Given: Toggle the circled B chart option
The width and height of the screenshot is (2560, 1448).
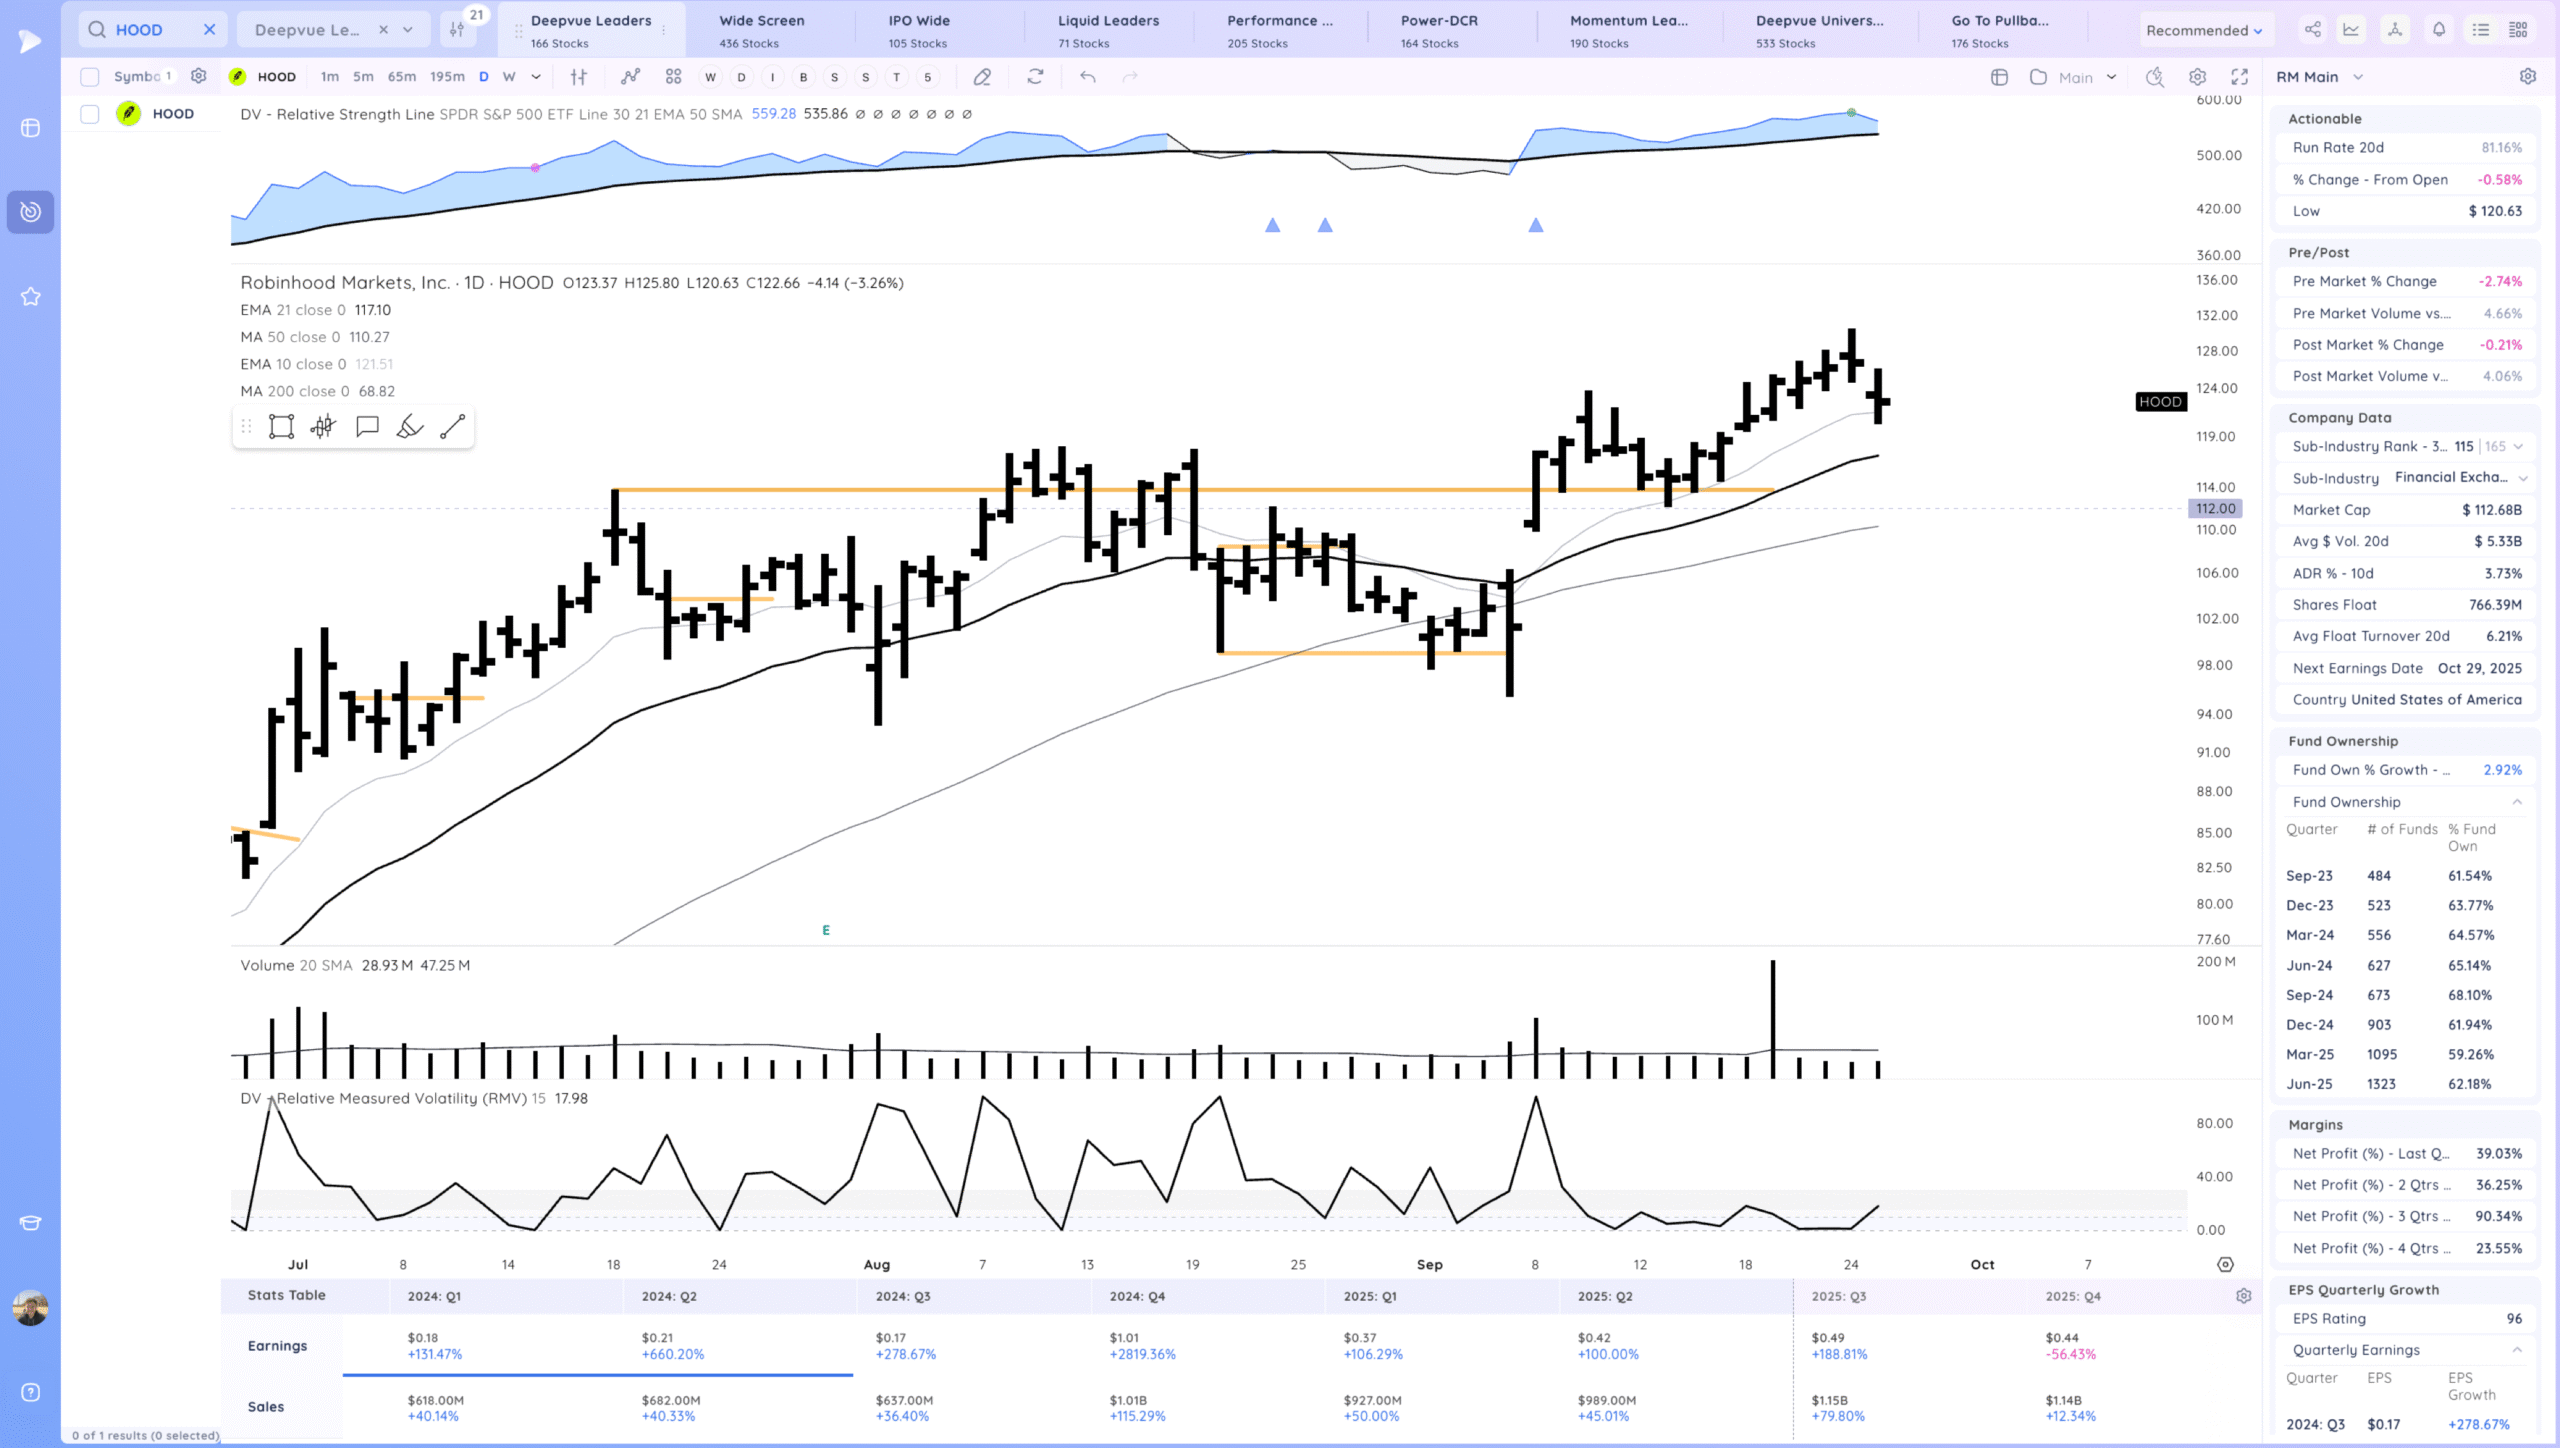Looking at the screenshot, I should pos(803,77).
